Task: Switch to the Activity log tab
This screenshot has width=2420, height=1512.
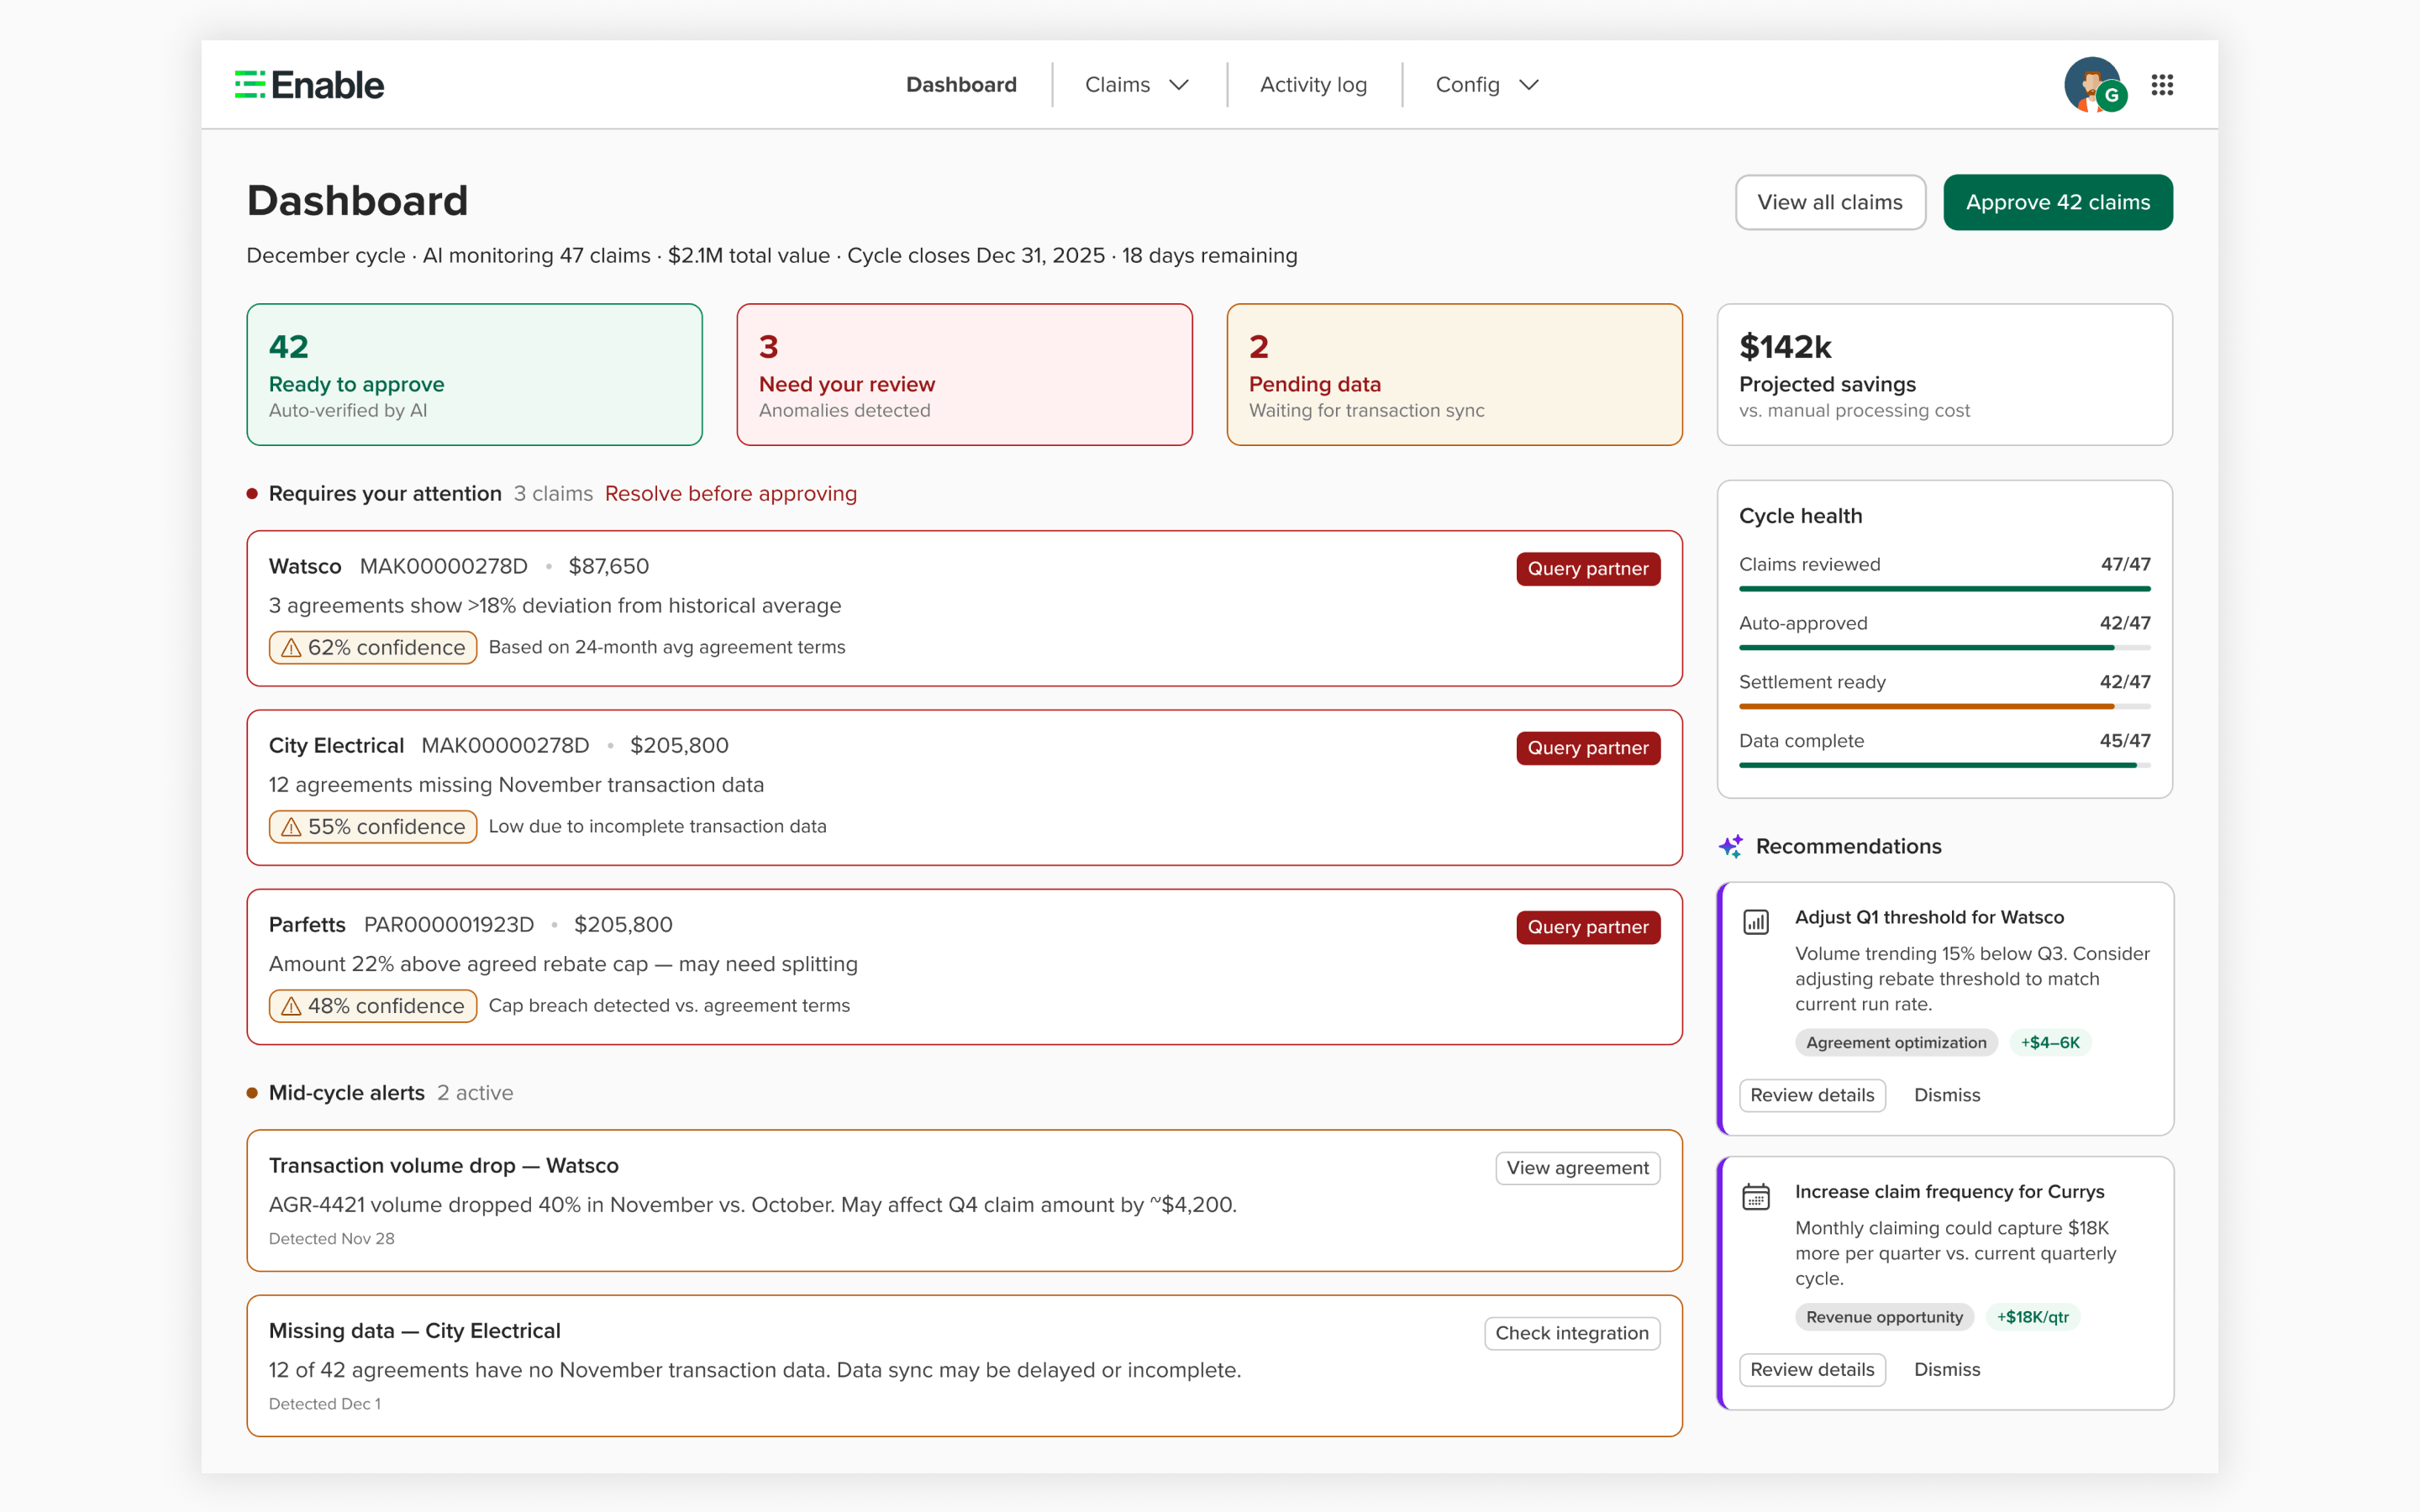Action: (x=1314, y=84)
